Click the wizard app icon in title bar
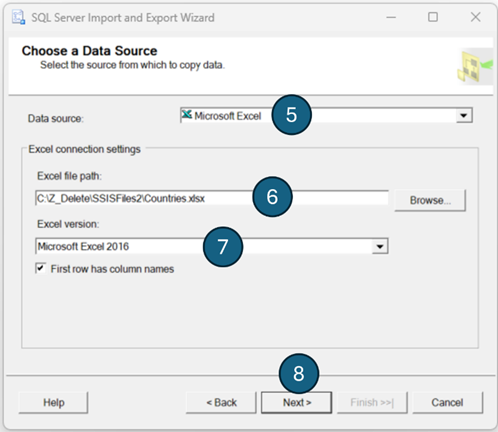Image resolution: width=498 pixels, height=432 pixels. coord(18,17)
